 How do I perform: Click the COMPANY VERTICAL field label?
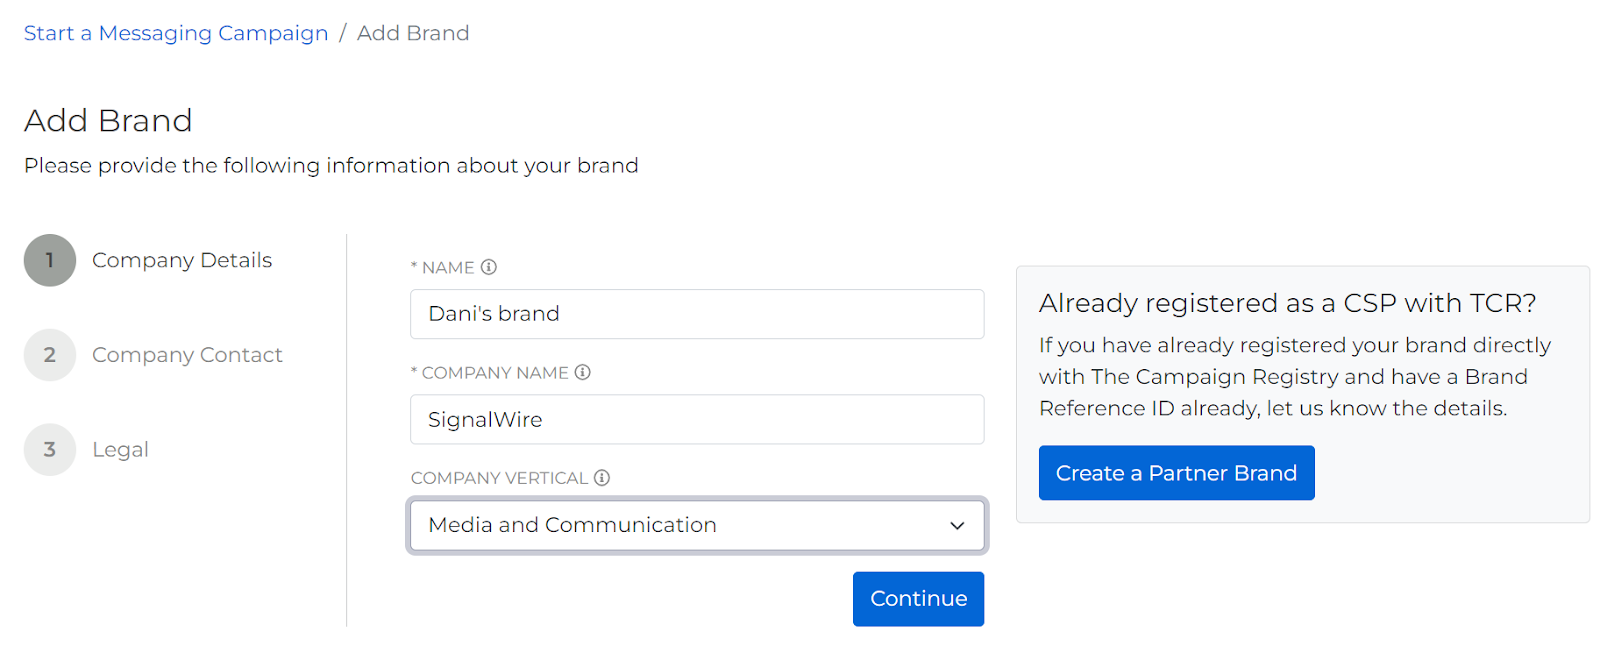[499, 478]
